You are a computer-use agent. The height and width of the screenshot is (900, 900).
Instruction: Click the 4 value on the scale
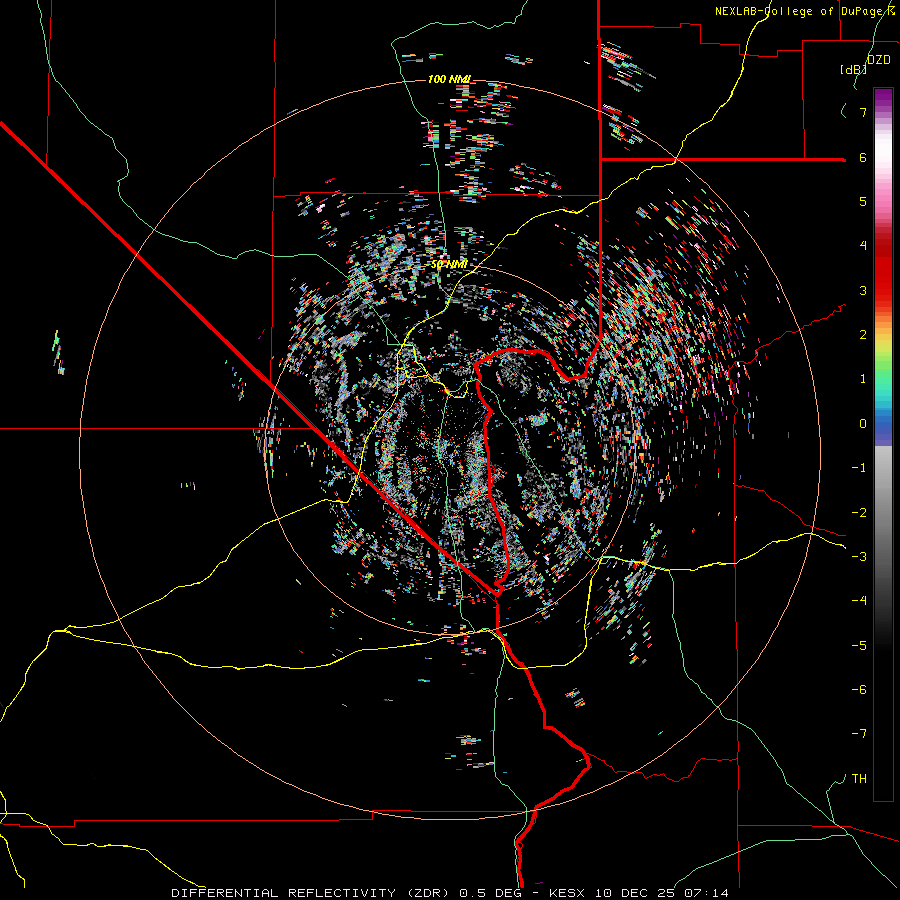(863, 246)
